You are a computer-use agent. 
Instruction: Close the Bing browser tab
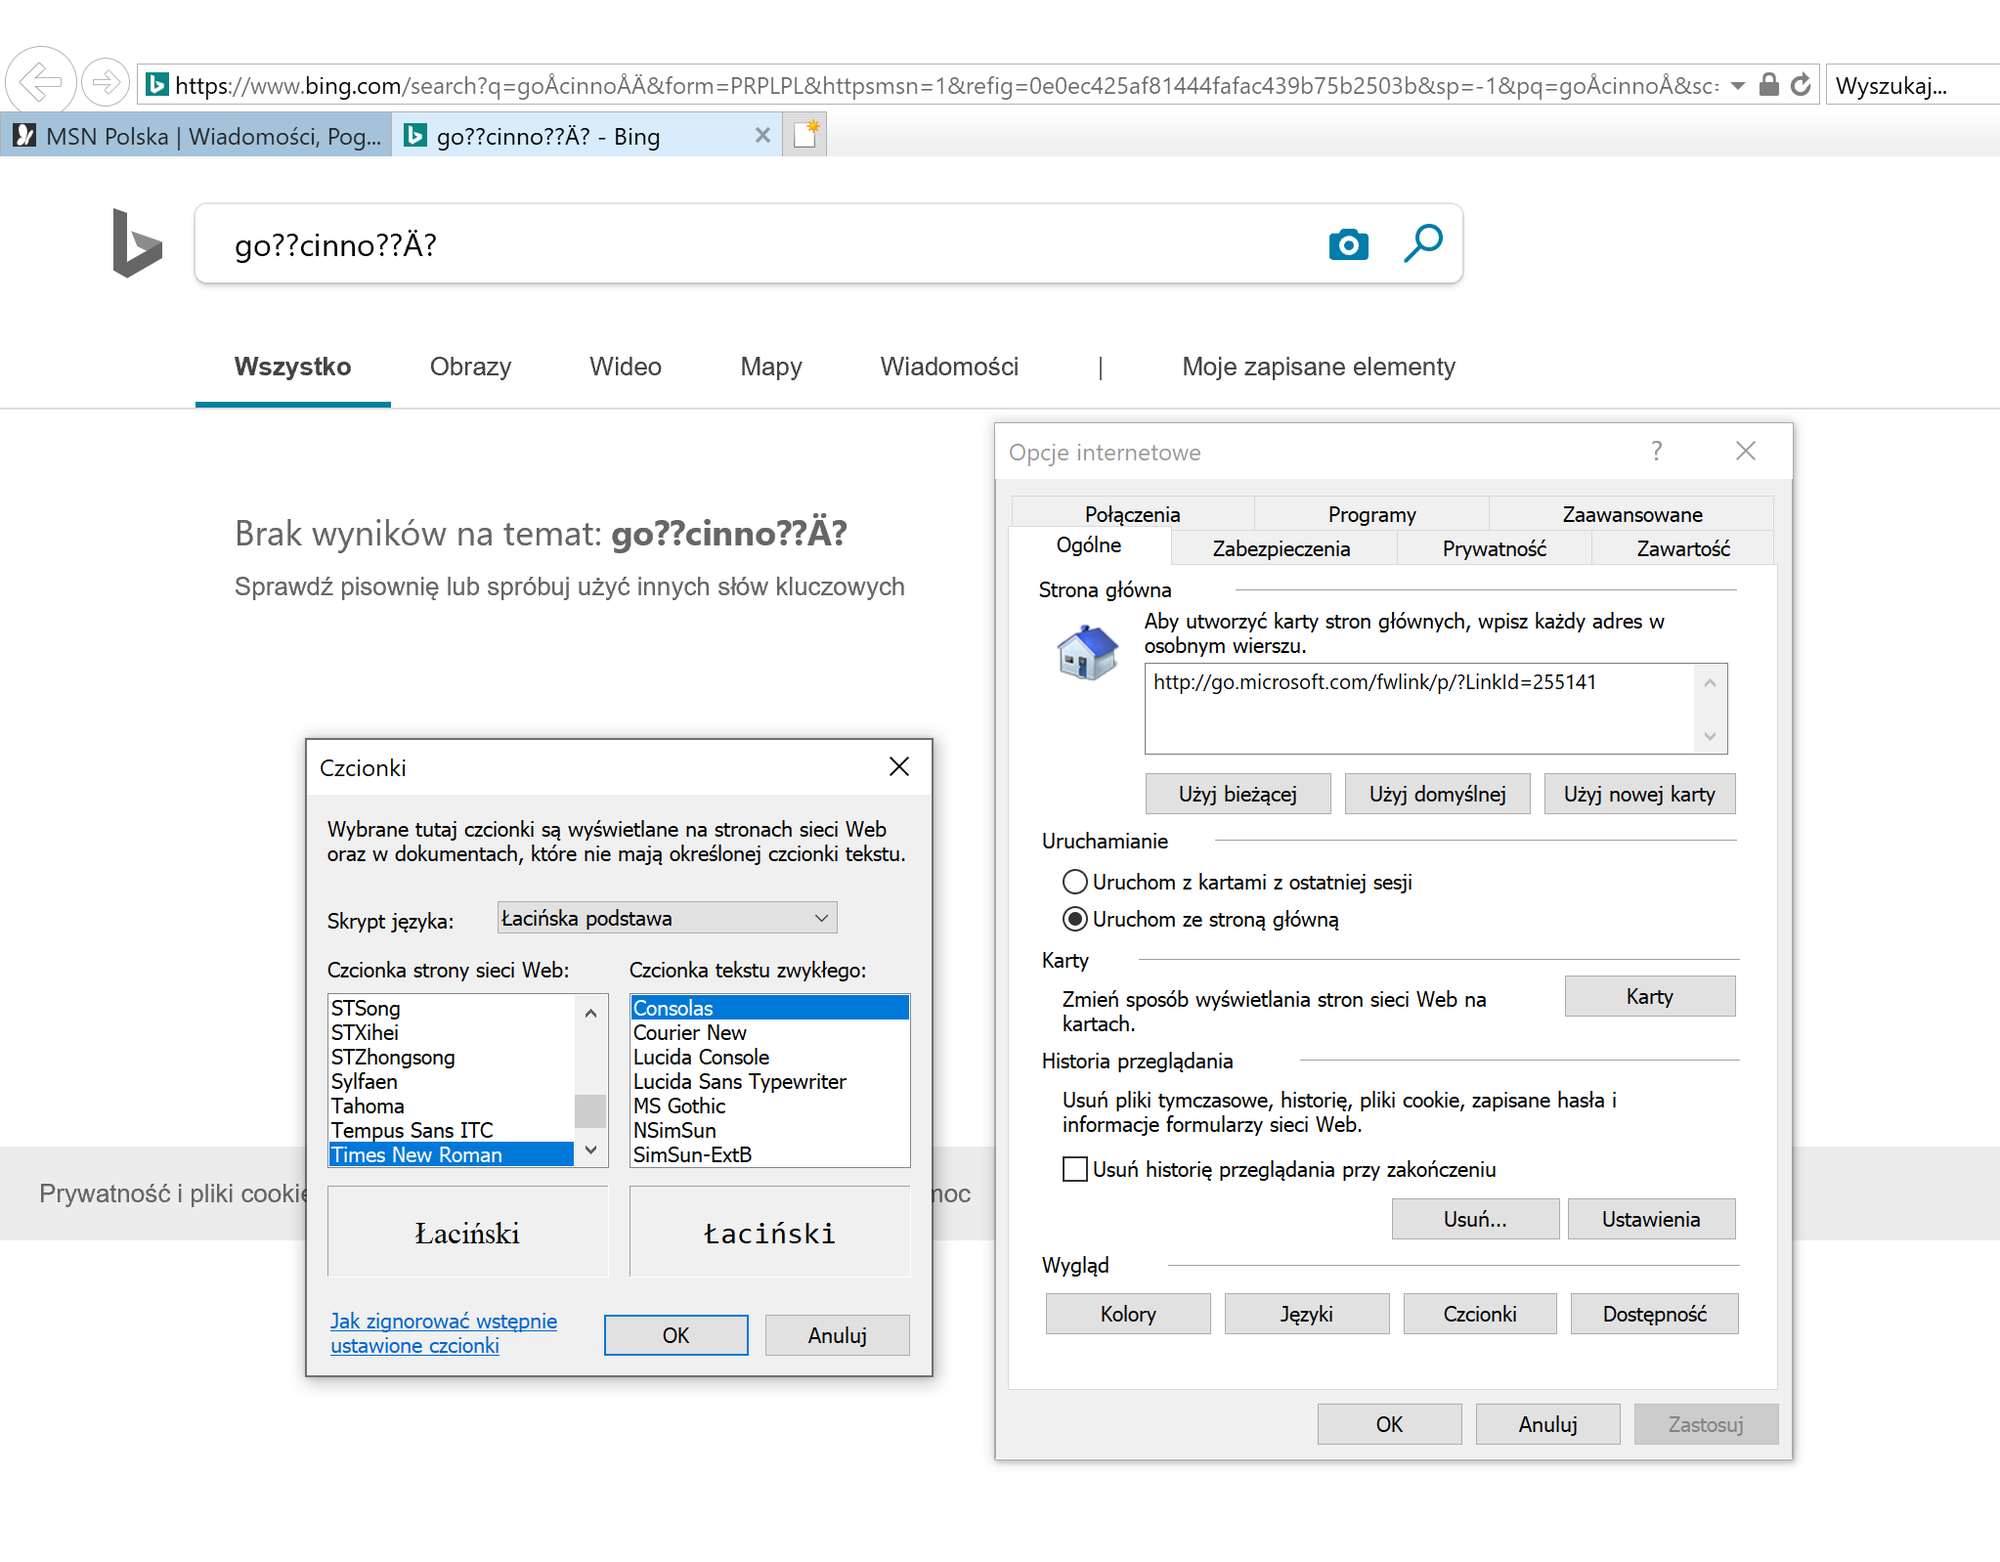[762, 135]
